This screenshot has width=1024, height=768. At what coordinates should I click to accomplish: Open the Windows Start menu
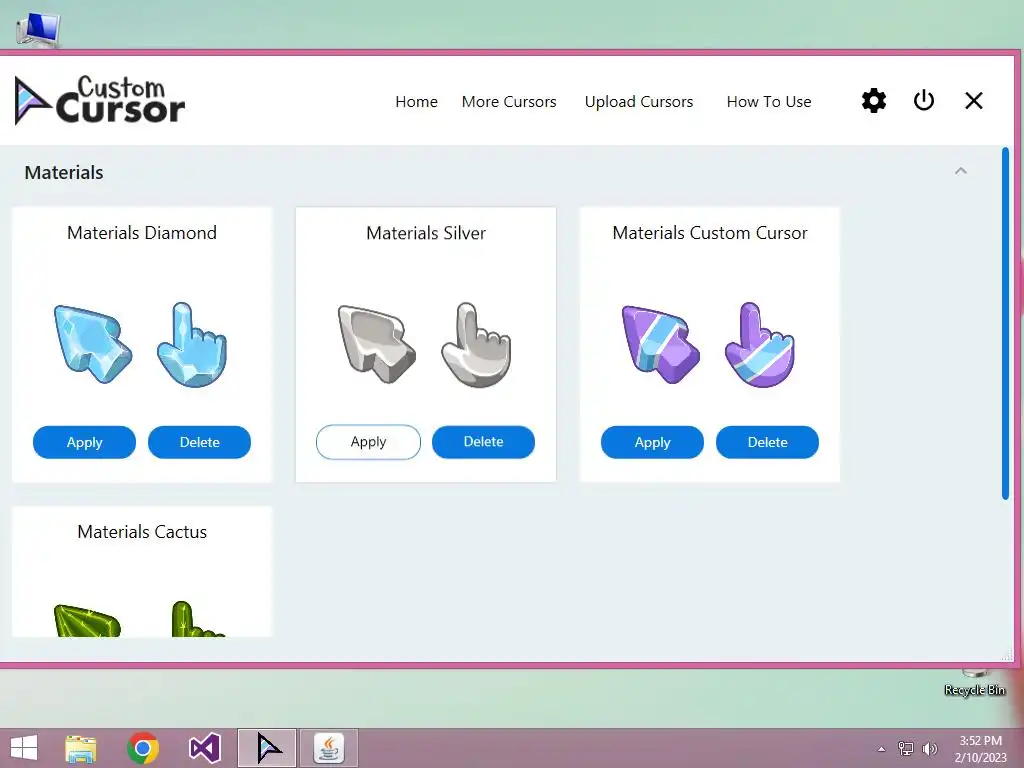click(x=24, y=748)
